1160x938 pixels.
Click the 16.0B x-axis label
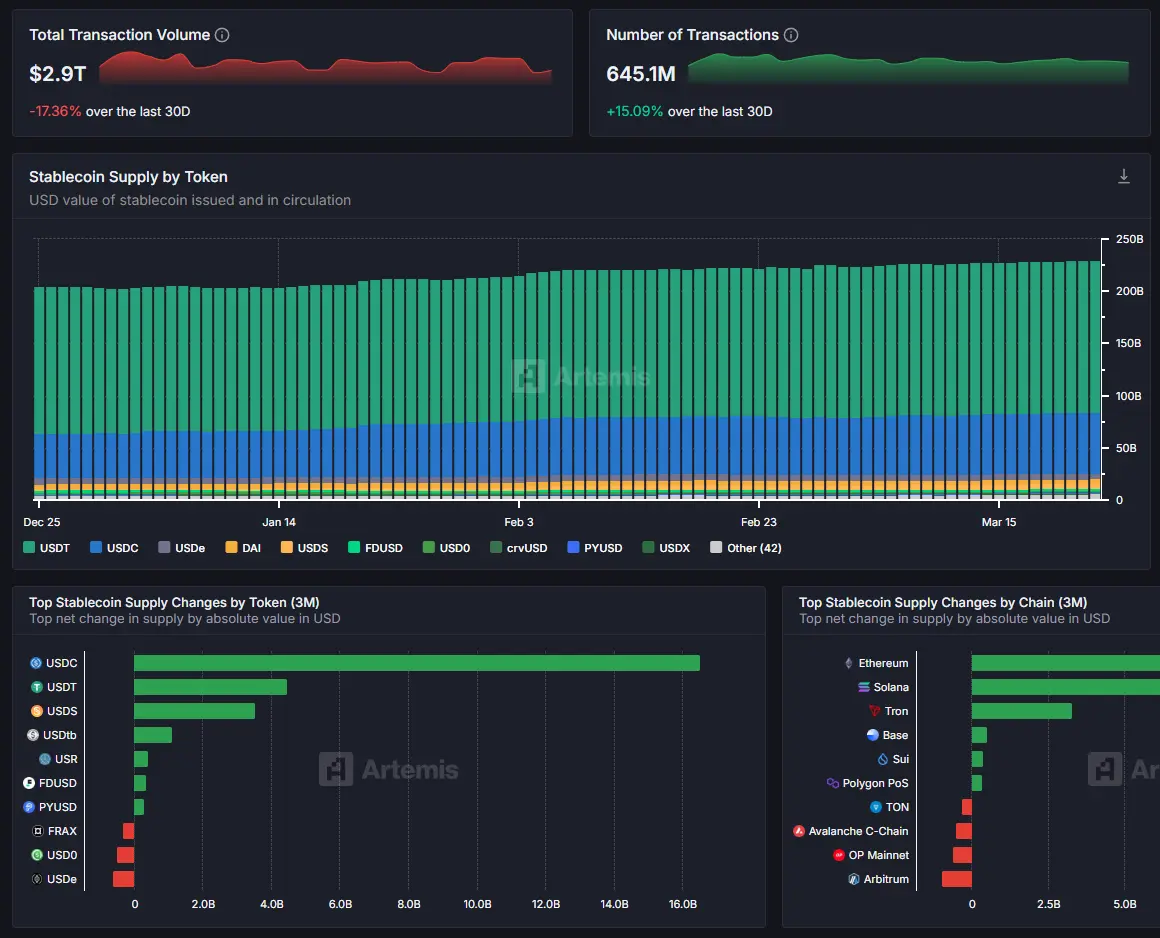coord(683,904)
